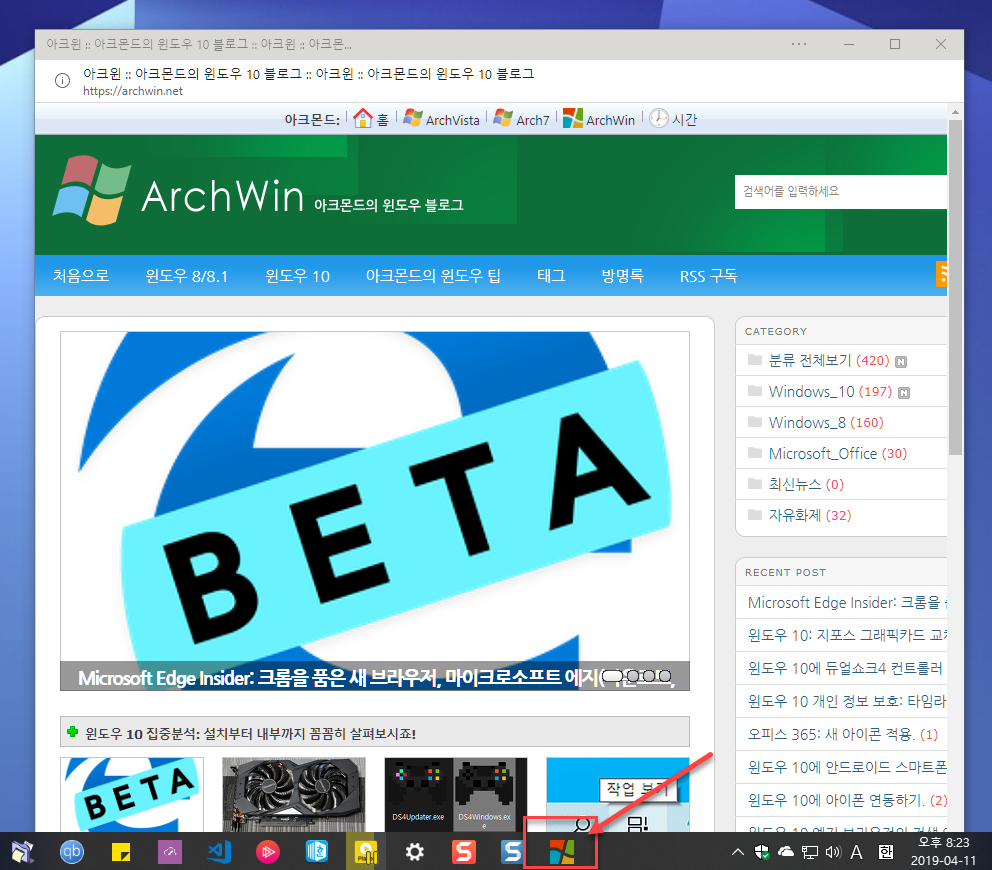
Task: Select 아크몬드의 윈도우 팁 menu item
Action: click(433, 276)
